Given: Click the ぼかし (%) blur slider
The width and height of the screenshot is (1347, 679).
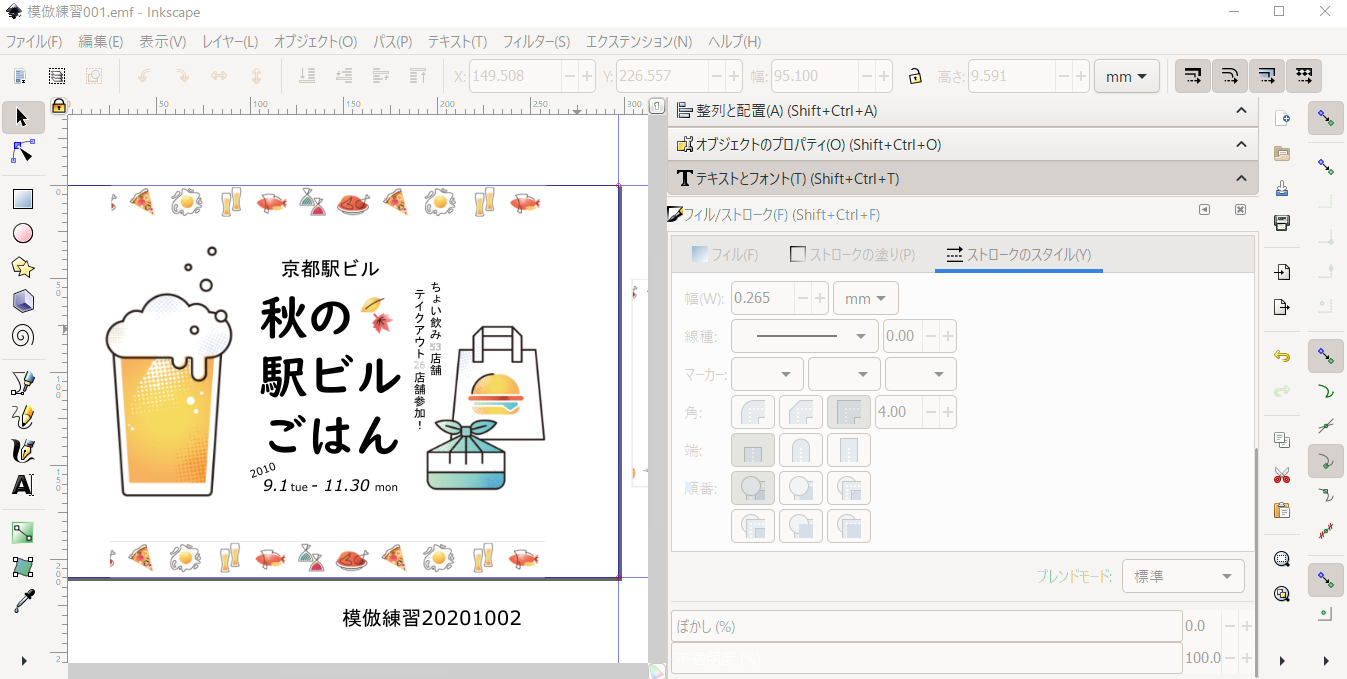Looking at the screenshot, I should 926,627.
